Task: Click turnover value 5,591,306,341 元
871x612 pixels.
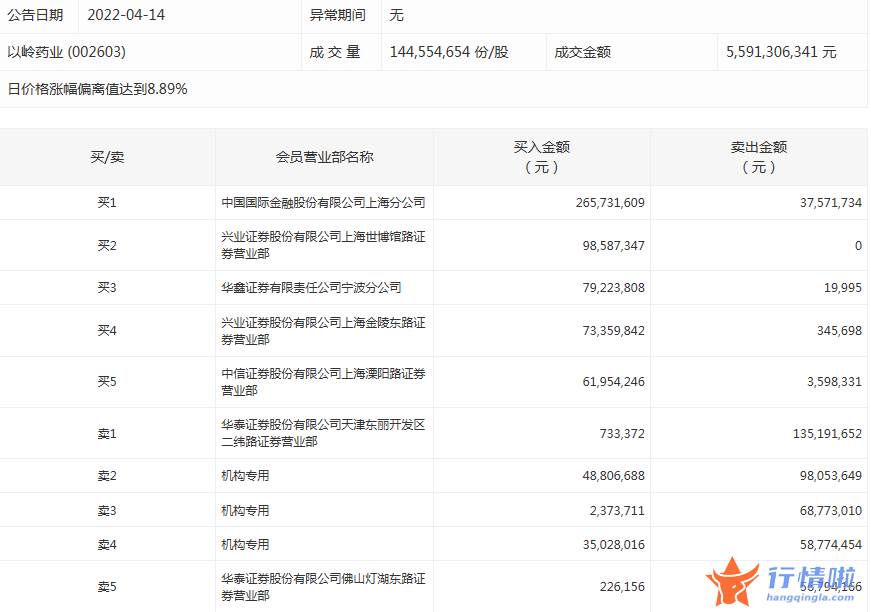Action: 781,52
